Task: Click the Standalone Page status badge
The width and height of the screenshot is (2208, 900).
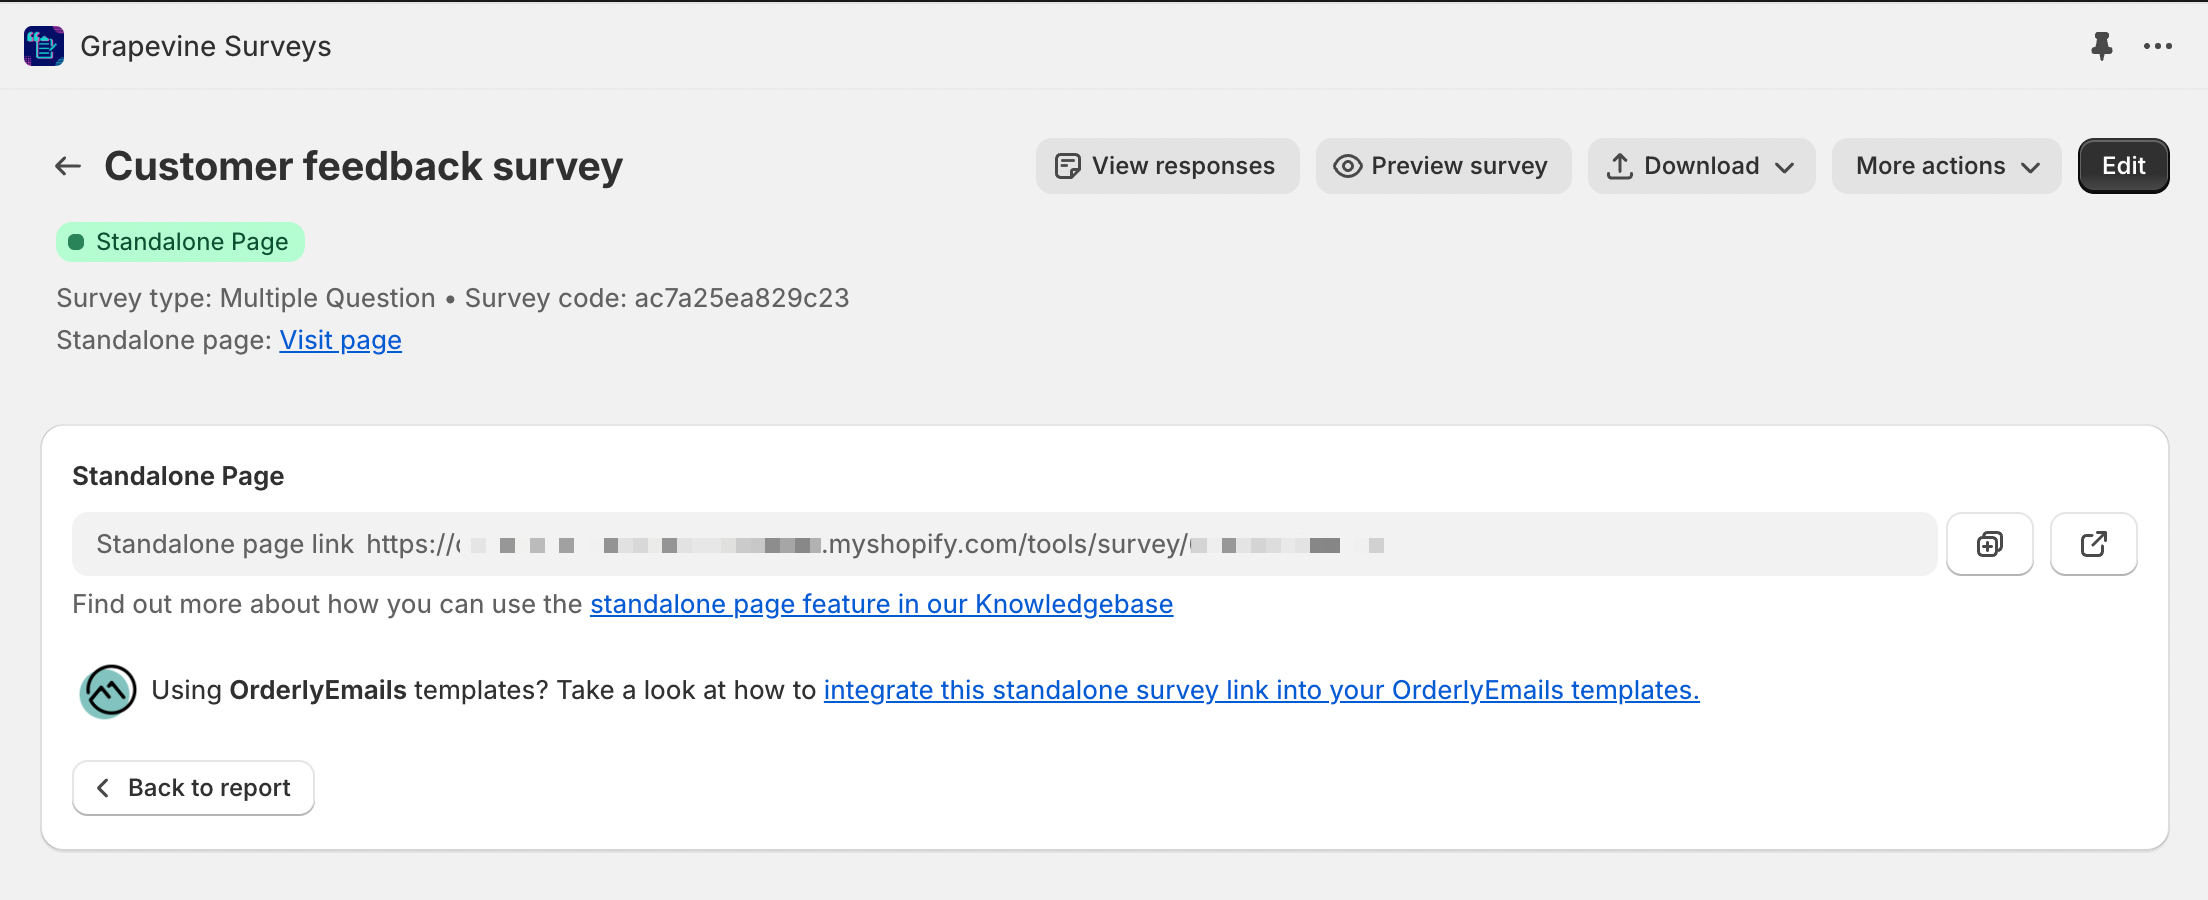Action: (181, 242)
